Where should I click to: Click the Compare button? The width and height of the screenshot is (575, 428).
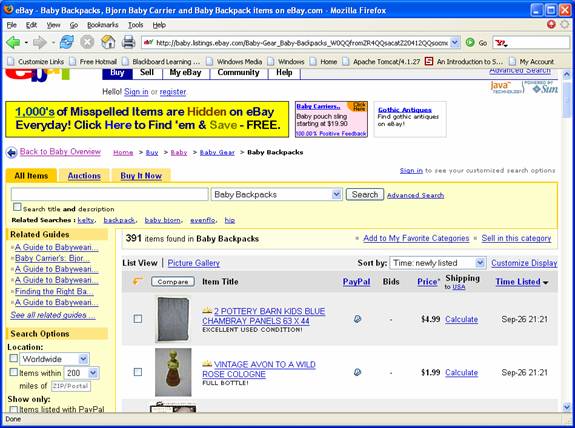173,281
